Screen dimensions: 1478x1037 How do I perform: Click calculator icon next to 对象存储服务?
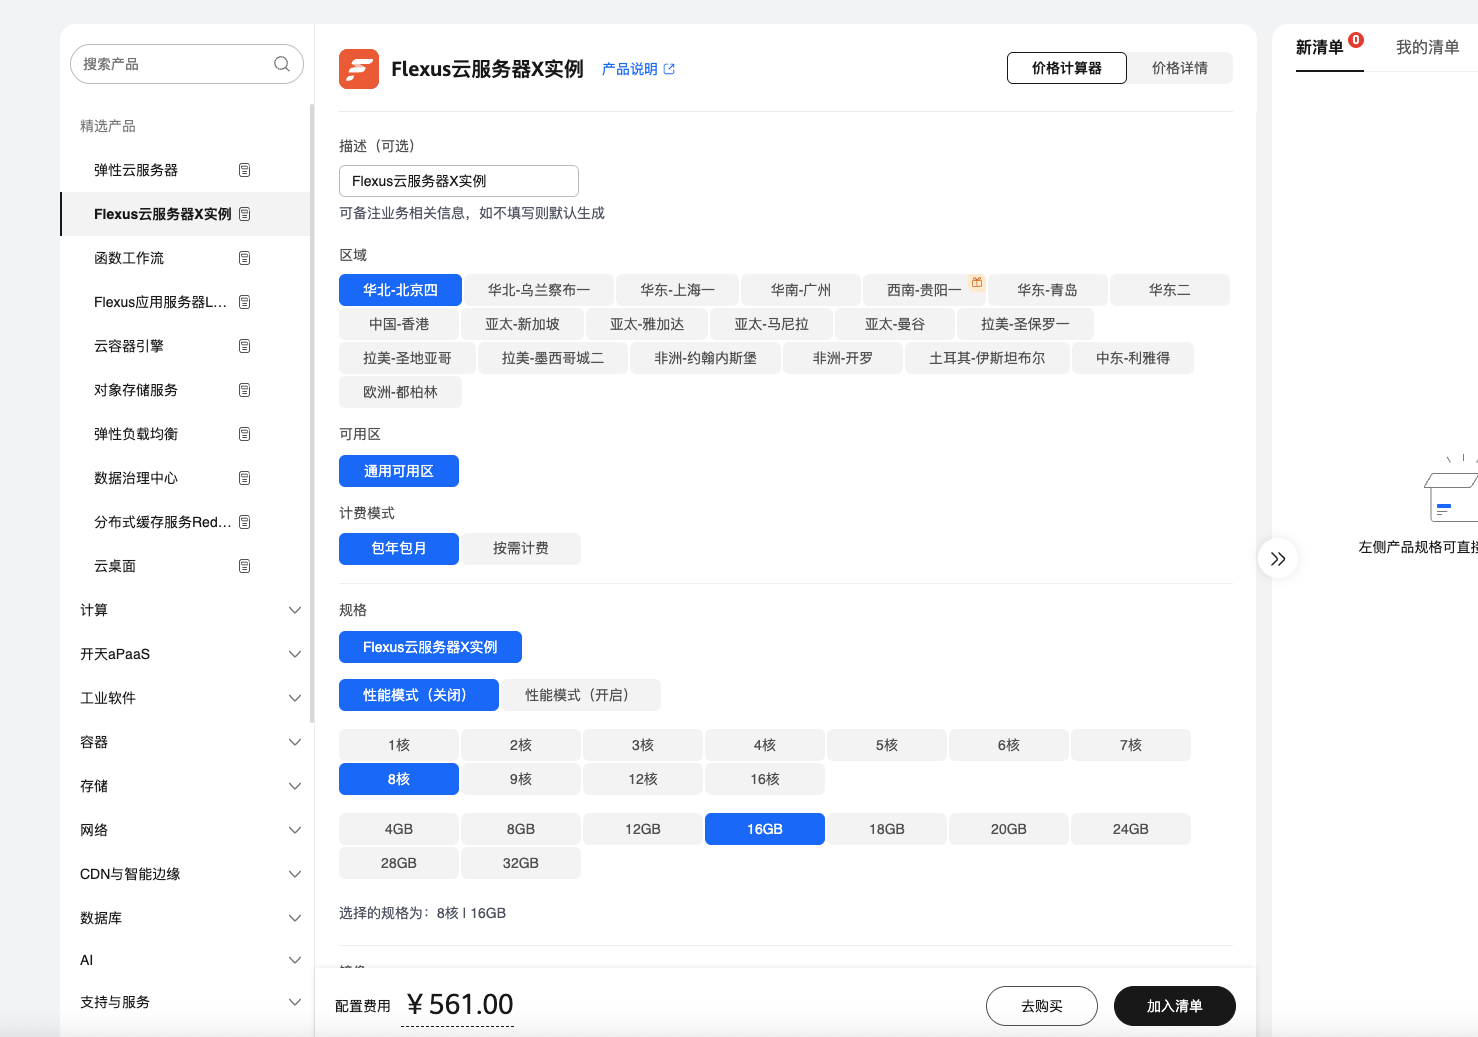pos(245,390)
